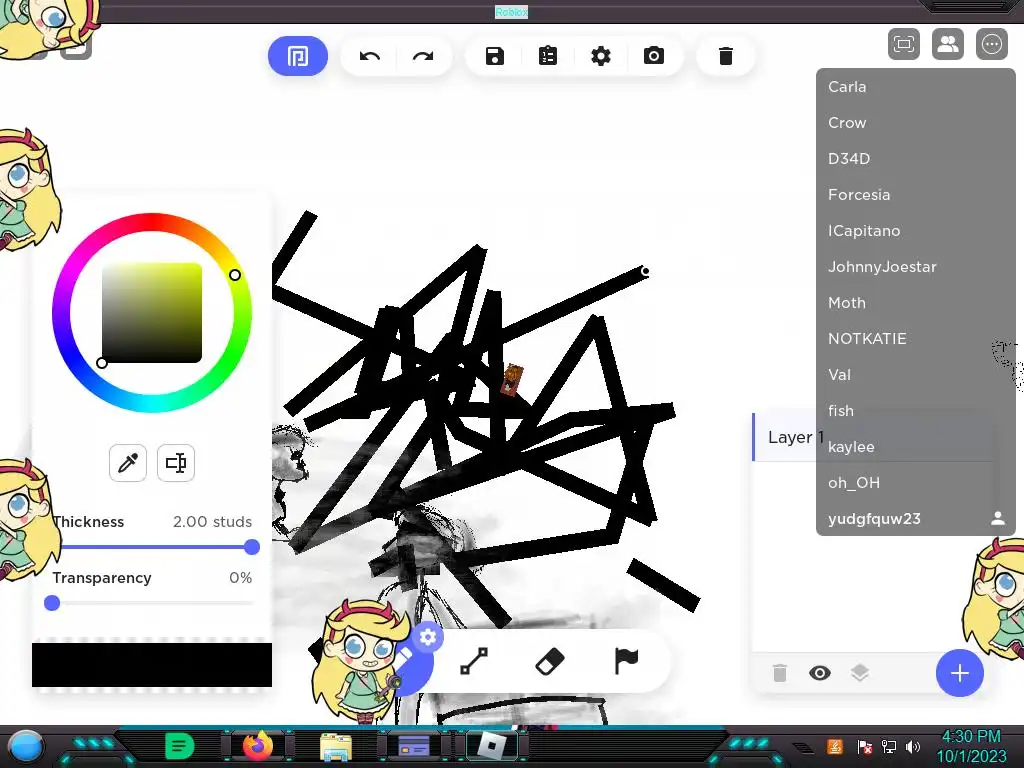Pick a color with the eyedropper tool
The width and height of the screenshot is (1024, 768).
pos(128,463)
